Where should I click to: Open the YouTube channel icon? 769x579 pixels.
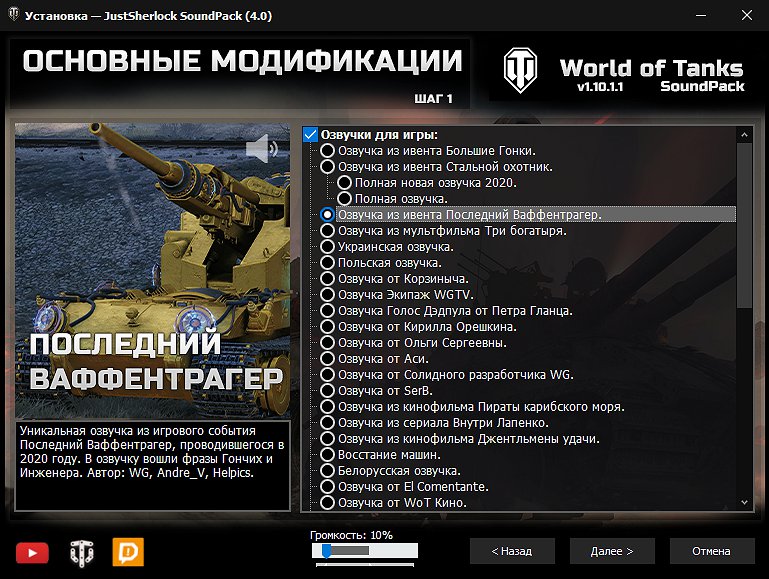point(32,553)
